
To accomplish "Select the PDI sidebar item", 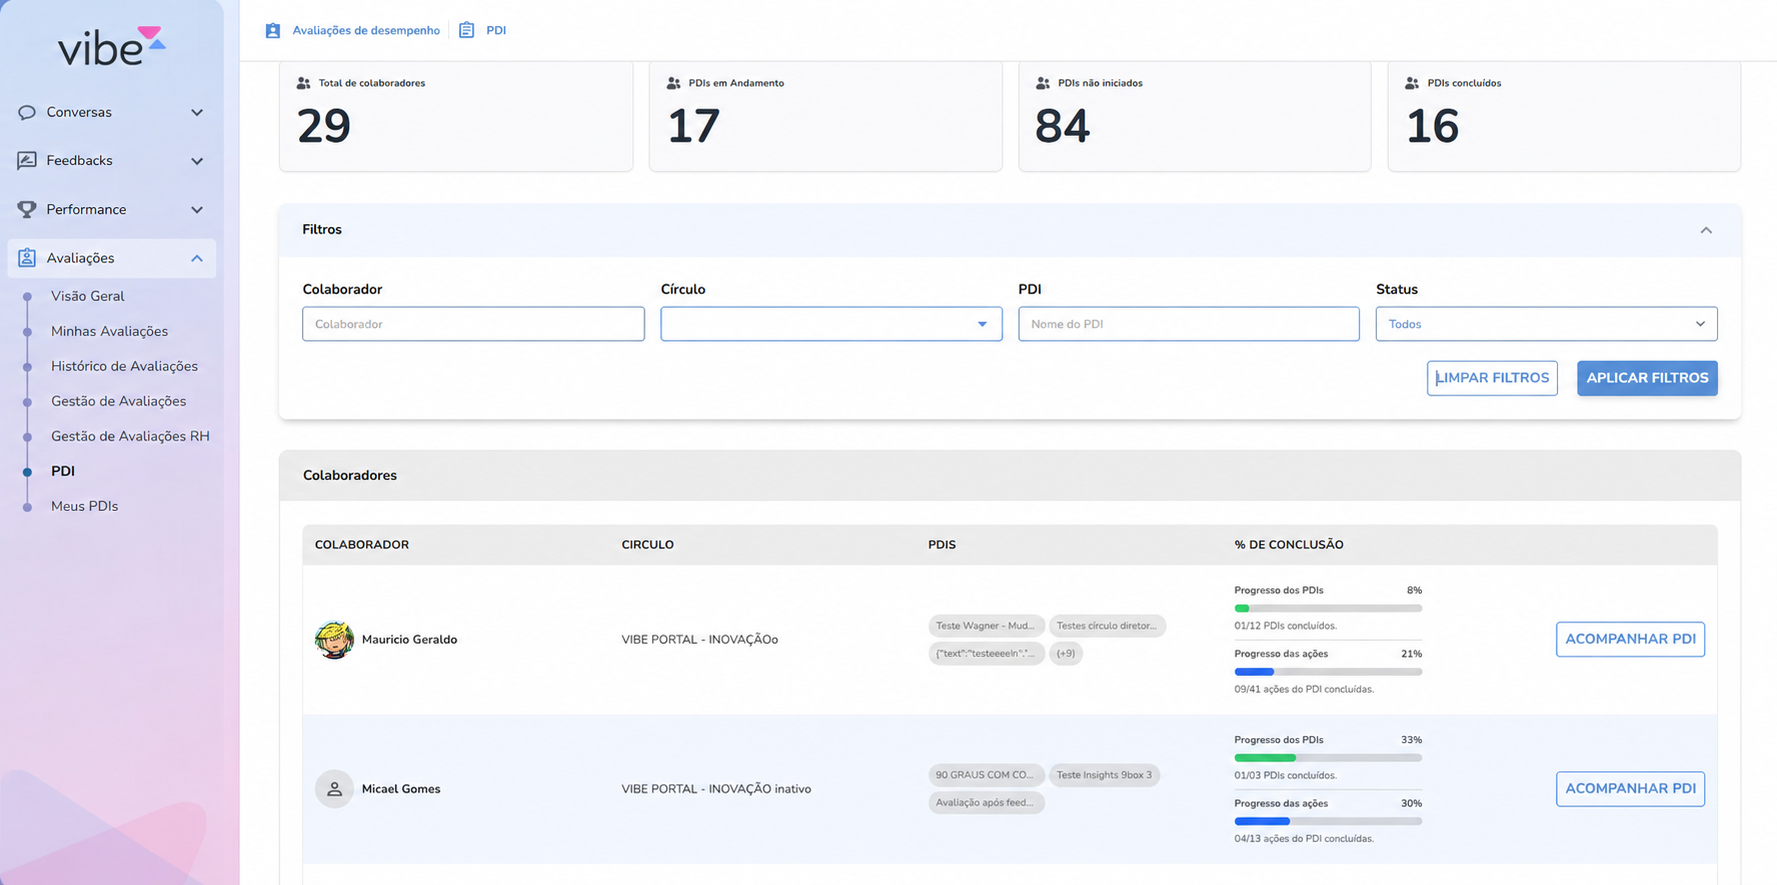I will coord(63,471).
